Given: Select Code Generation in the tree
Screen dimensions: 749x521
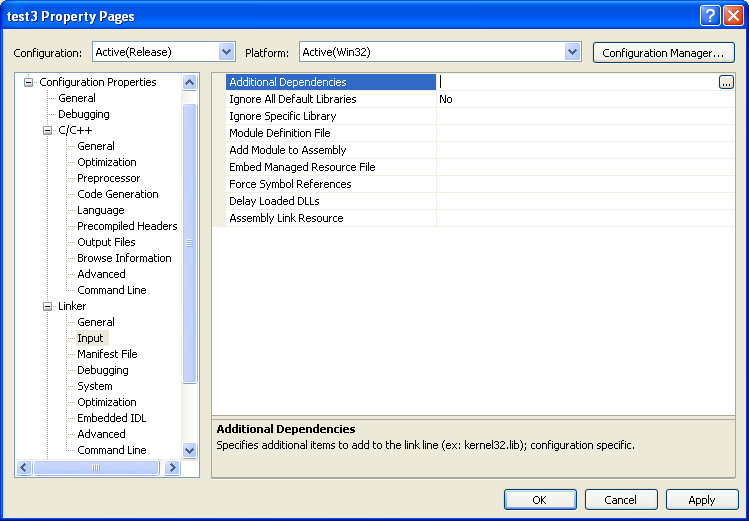Looking at the screenshot, I should (x=117, y=194).
